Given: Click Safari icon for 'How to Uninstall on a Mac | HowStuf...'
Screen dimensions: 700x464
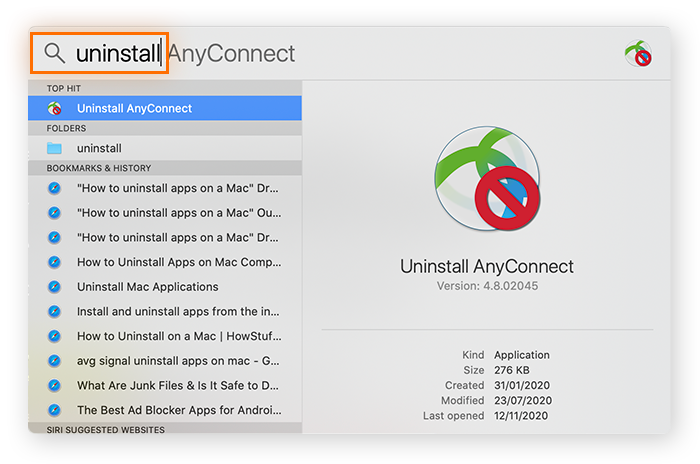Looking at the screenshot, I should (54, 336).
